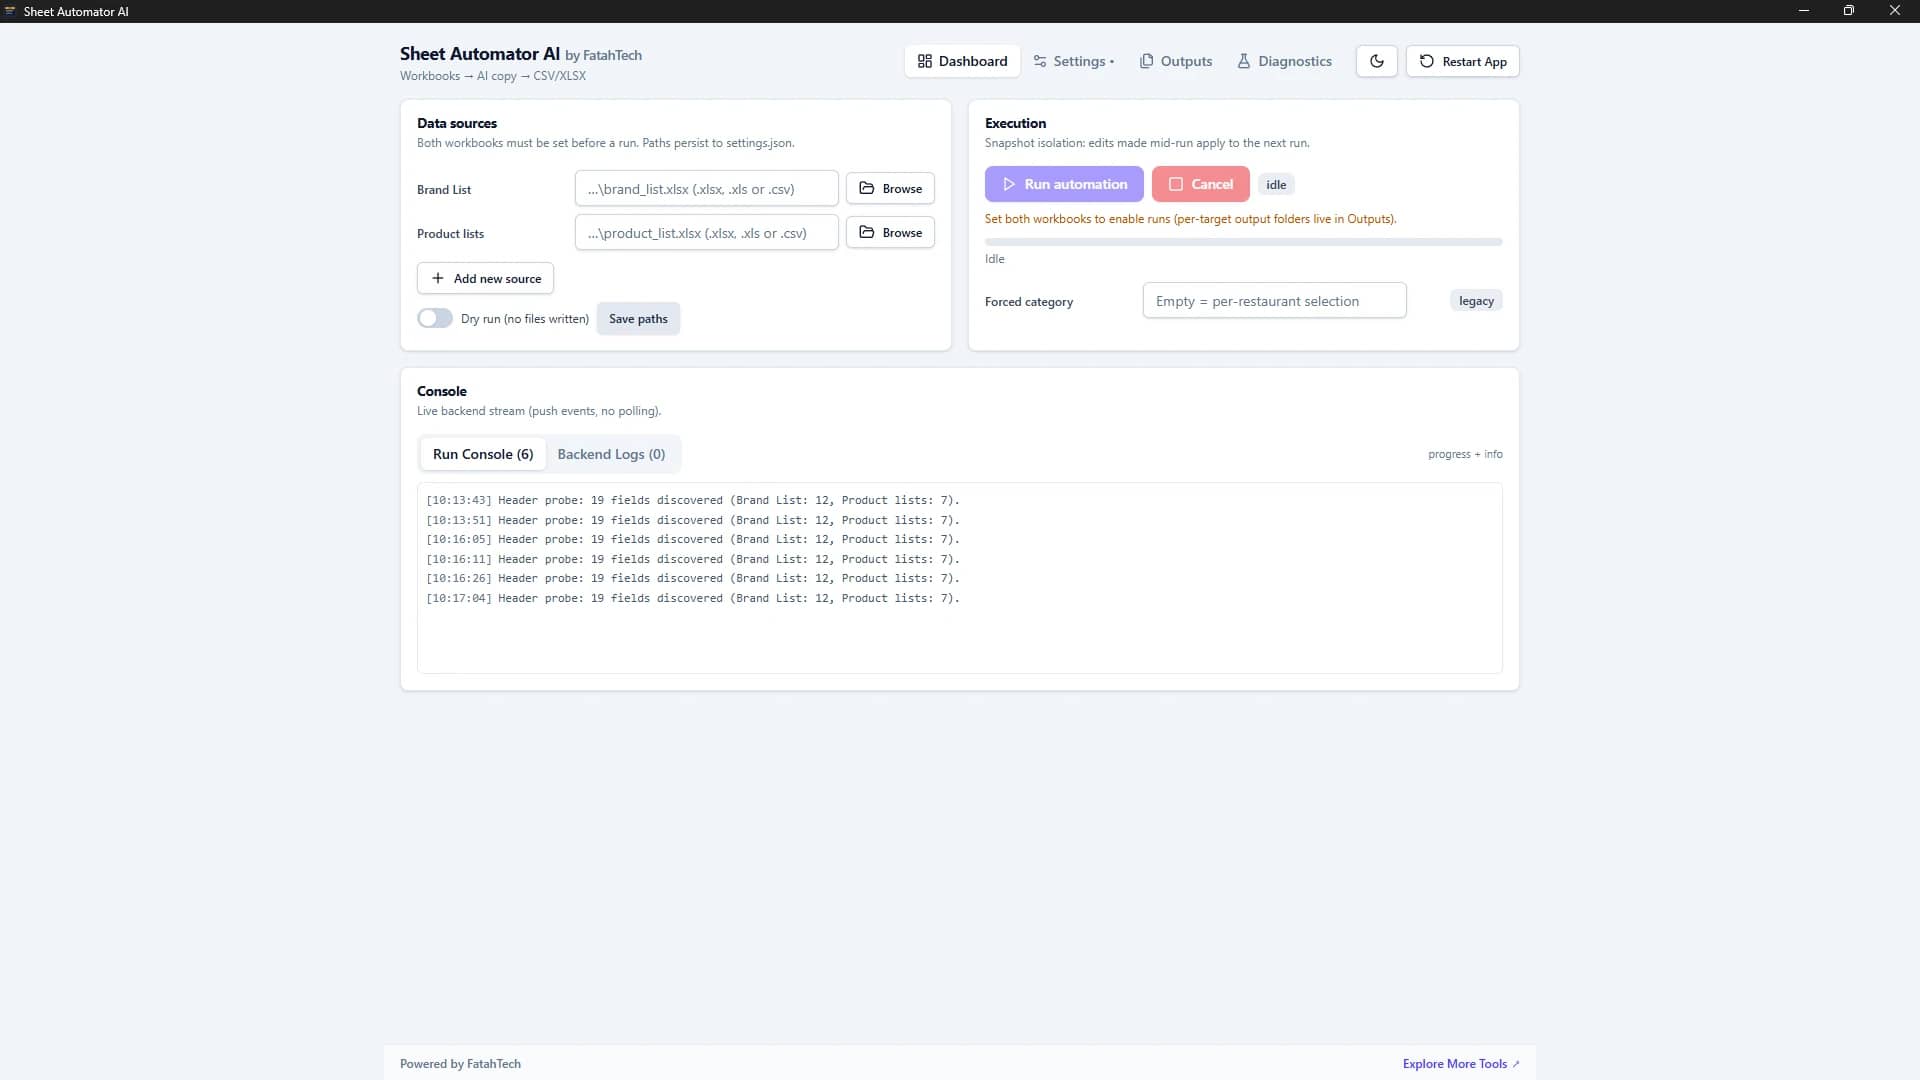Save the workbook paths
Image resolution: width=1920 pixels, height=1080 pixels.
pyautogui.click(x=638, y=318)
